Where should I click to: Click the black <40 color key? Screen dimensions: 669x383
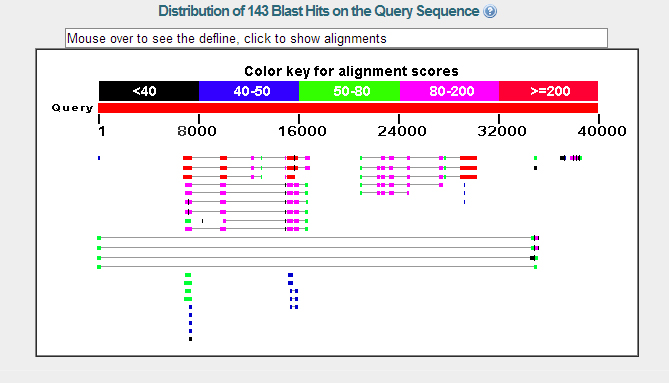(x=149, y=91)
